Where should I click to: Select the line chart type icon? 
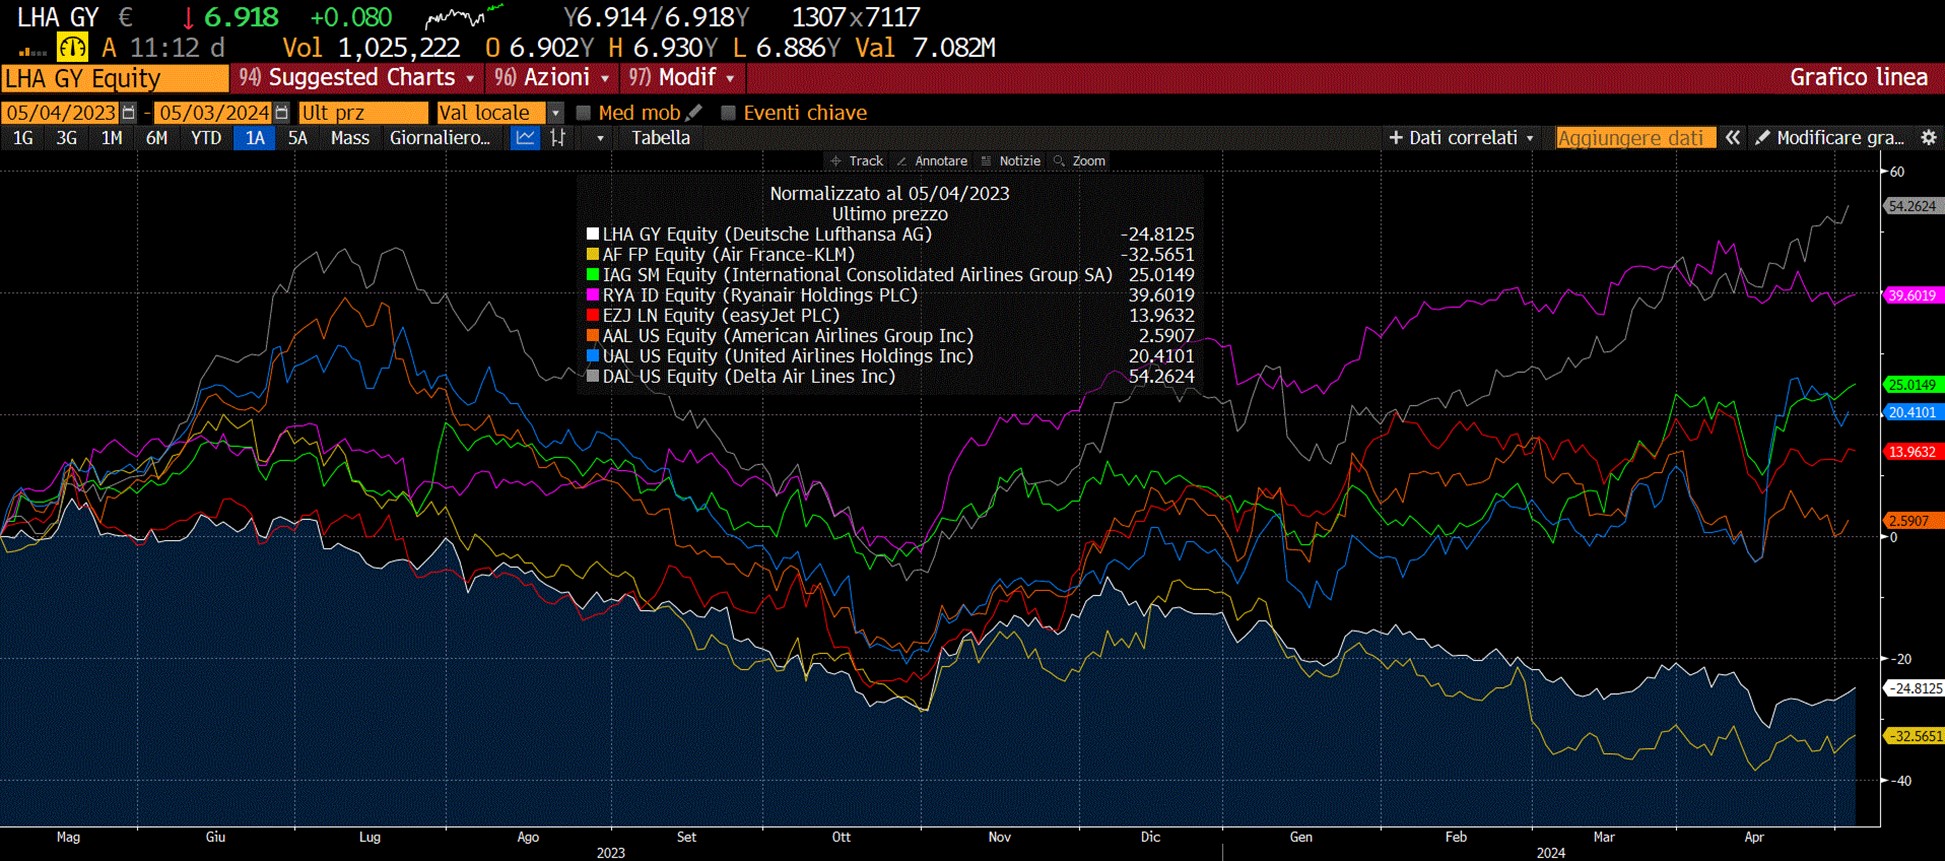[x=525, y=138]
